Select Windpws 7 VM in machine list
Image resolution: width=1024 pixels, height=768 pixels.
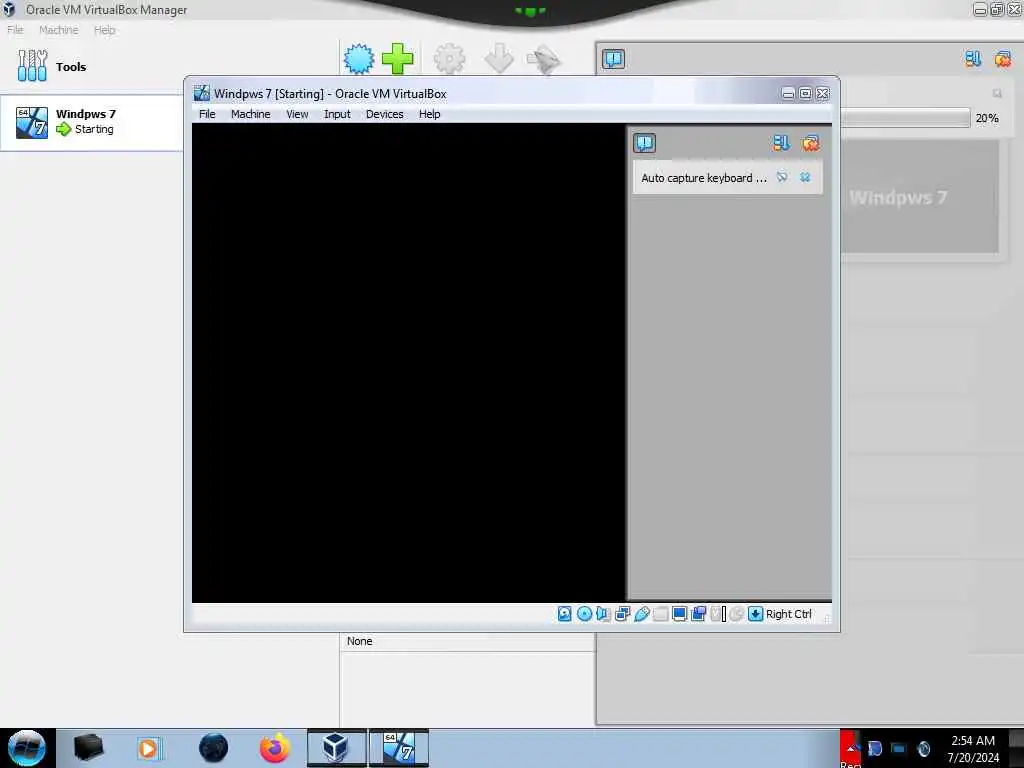[92, 123]
